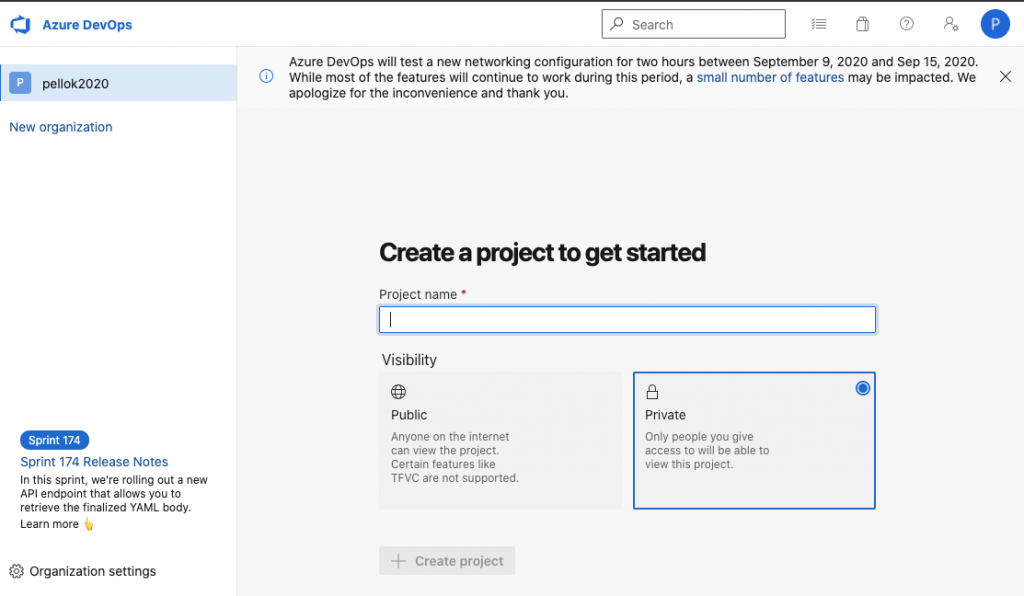Viewport: 1024px width, 596px height.
Task: Dismiss the networking notification banner
Action: (x=1005, y=77)
